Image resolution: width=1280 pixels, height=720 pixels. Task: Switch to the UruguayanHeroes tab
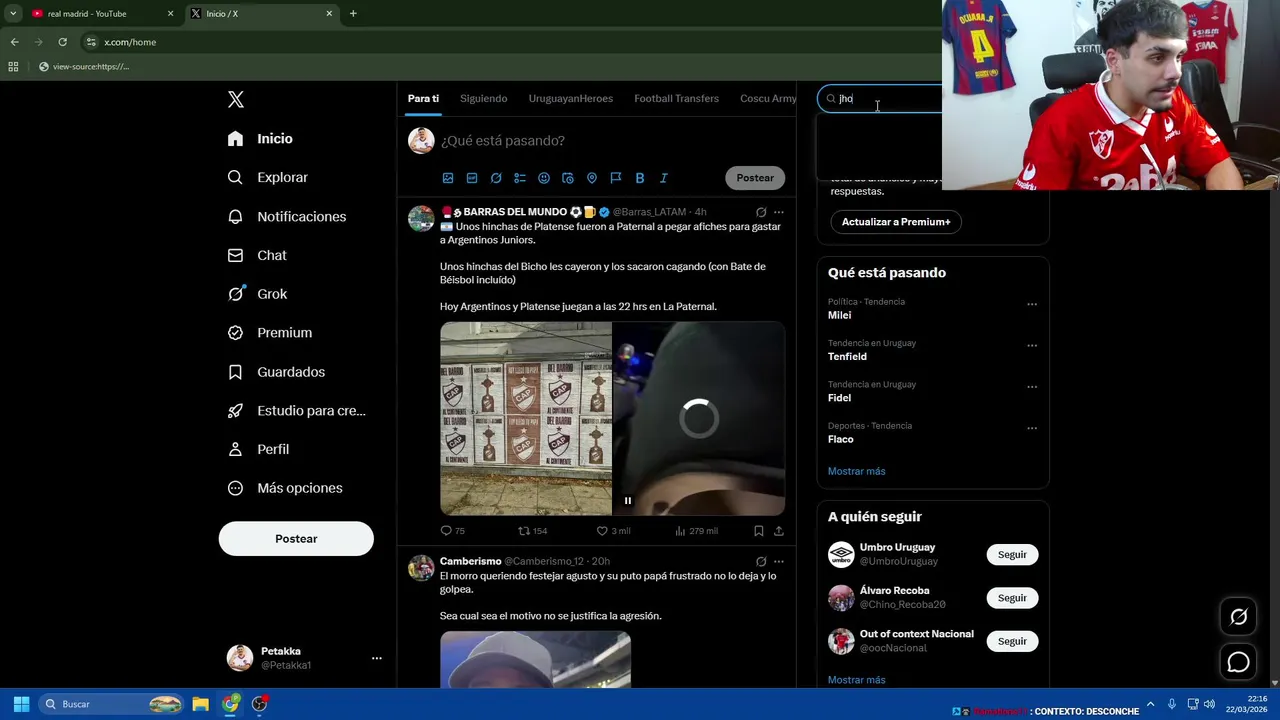[x=571, y=98]
